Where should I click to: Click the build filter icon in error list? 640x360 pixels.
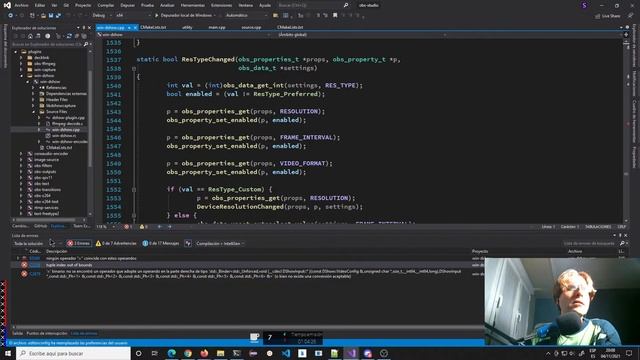point(188,243)
